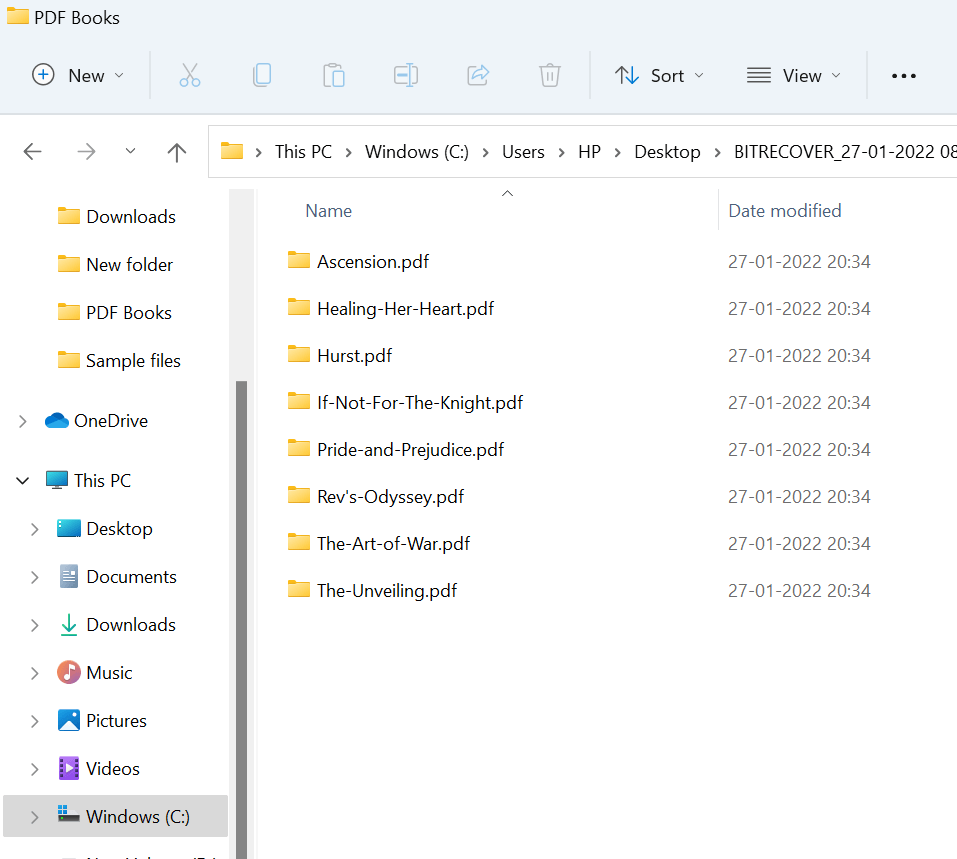Image resolution: width=957 pixels, height=859 pixels.
Task: Click the Cut scissors icon
Action: coord(190,75)
